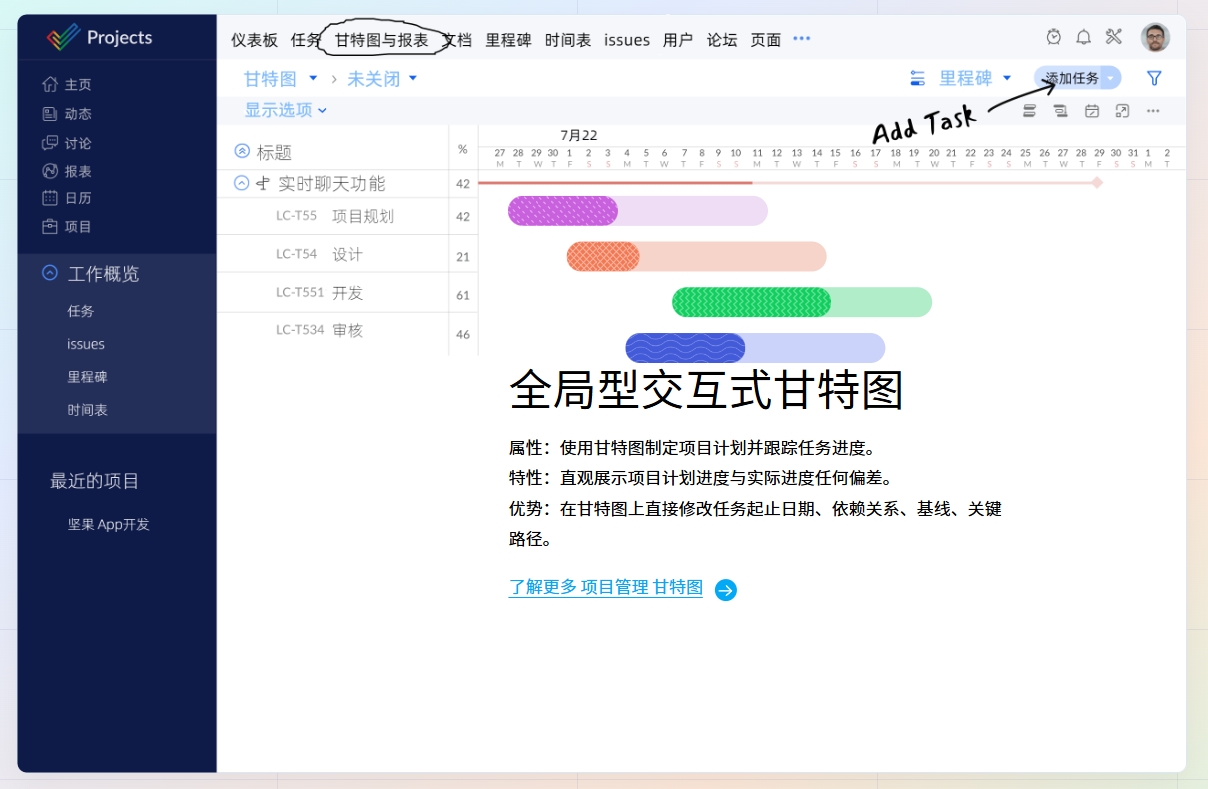Switch to the 甘特图与报表 tab

[x=381, y=40]
